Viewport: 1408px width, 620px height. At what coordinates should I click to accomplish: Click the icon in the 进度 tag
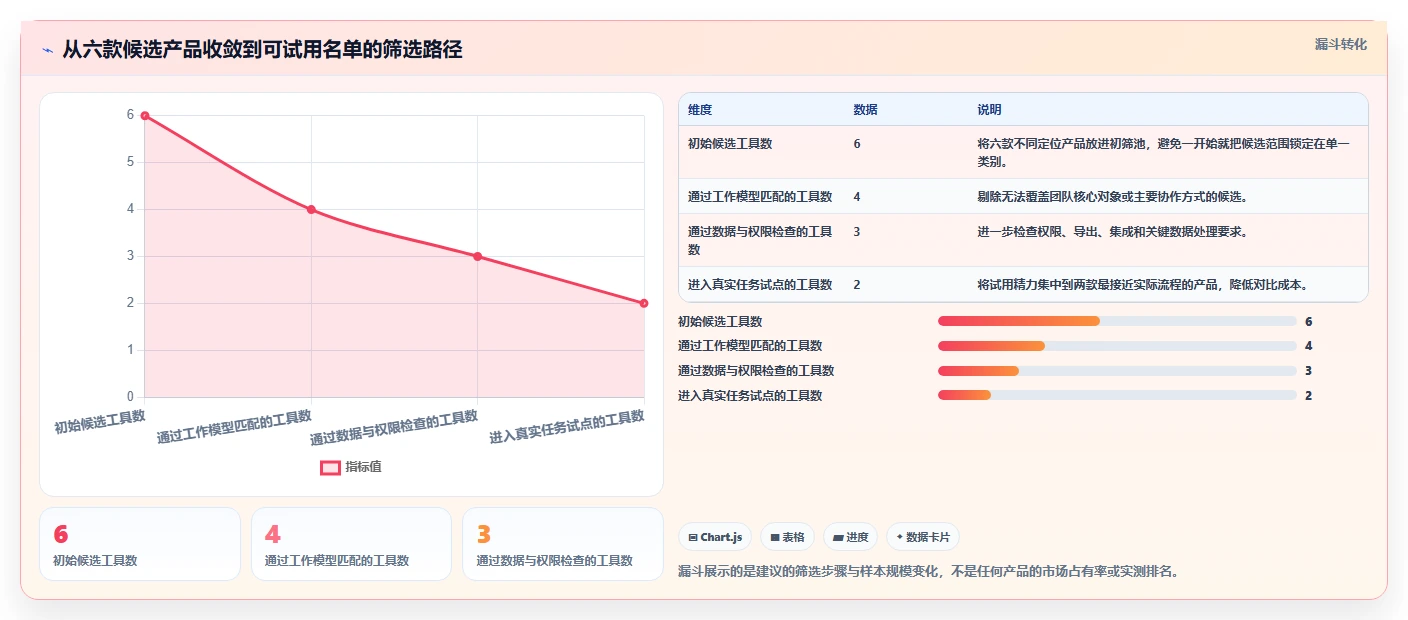pyautogui.click(x=838, y=538)
